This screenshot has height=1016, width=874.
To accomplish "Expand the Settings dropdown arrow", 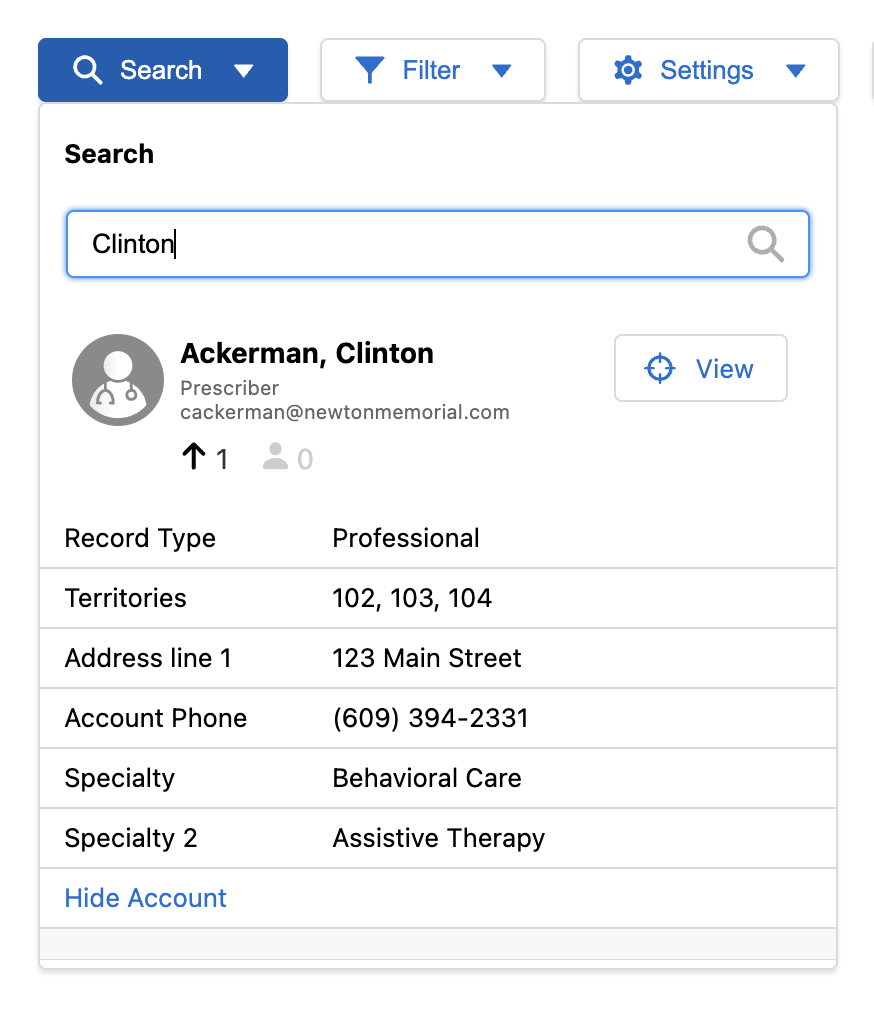I will point(796,71).
